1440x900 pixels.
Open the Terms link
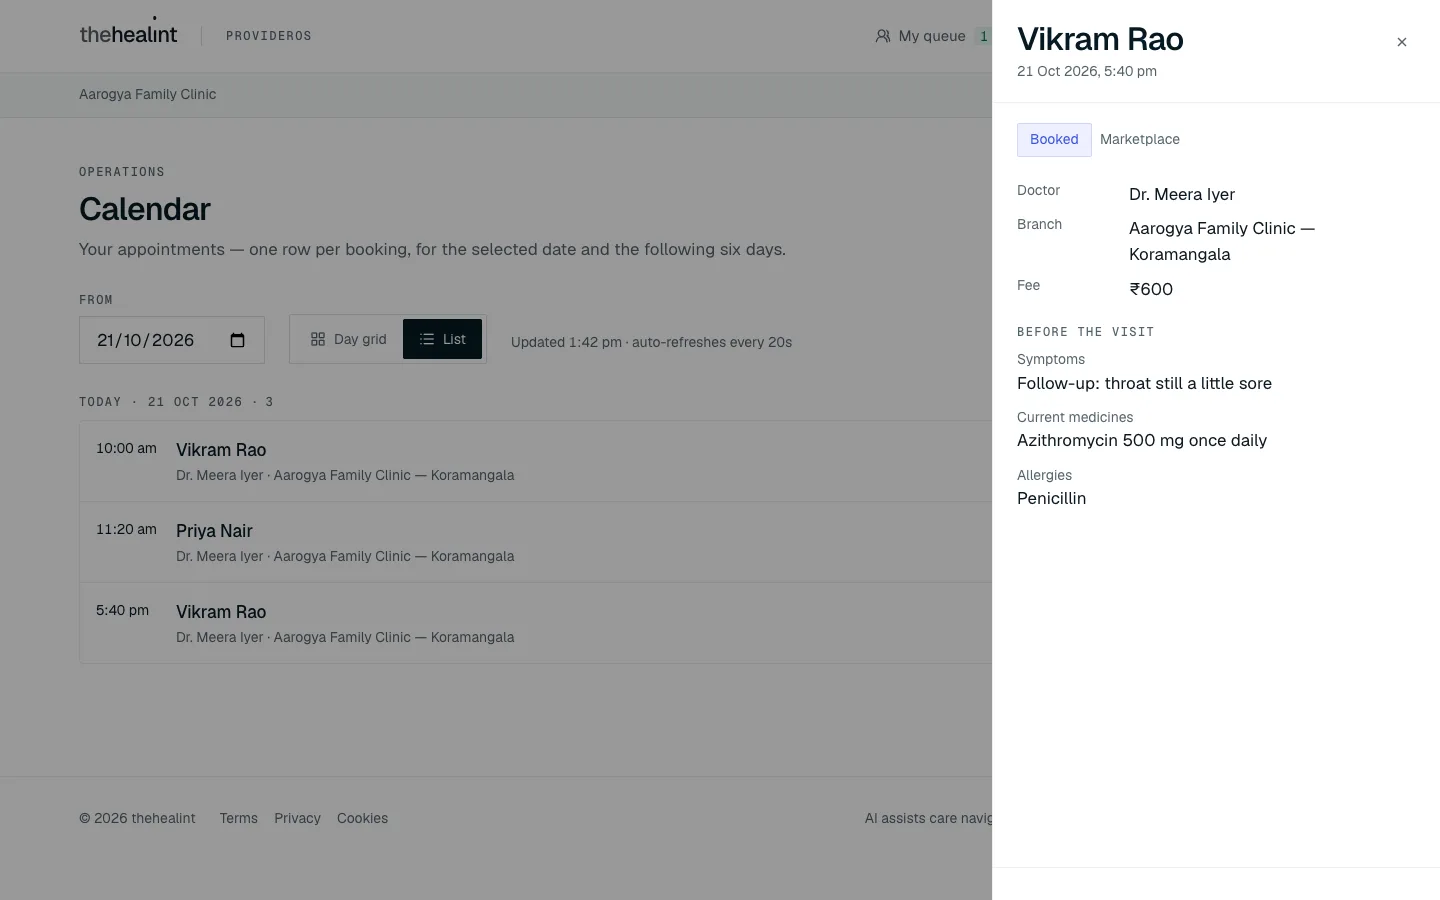239,818
